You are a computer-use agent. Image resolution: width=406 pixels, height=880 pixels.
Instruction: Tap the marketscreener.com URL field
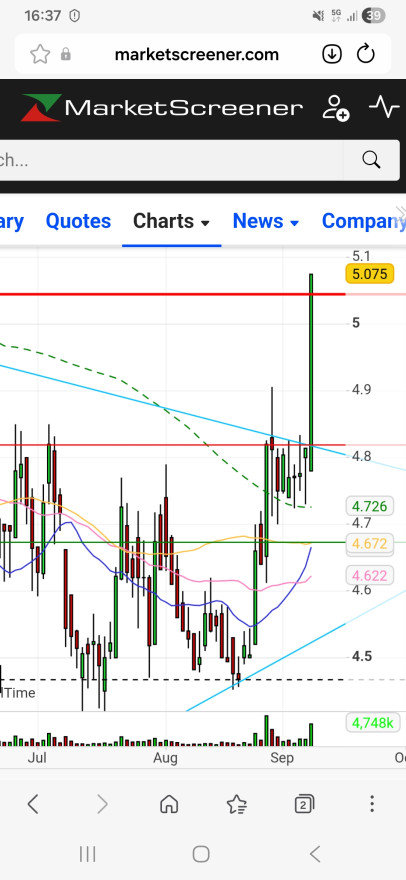(197, 54)
